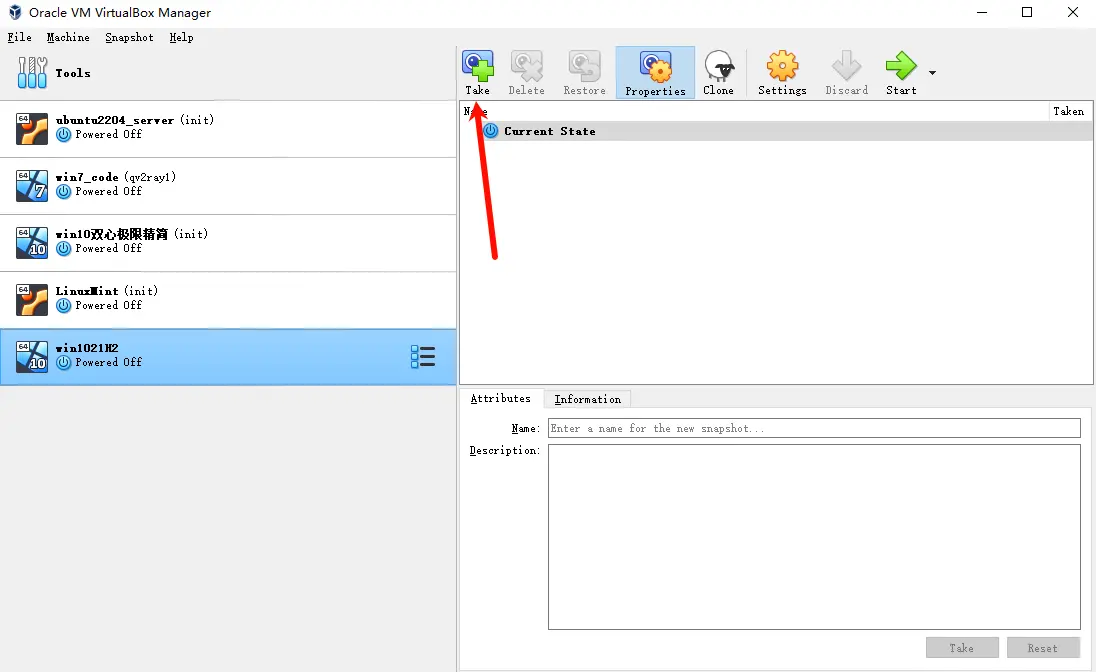Open the Tools icon in the sidebar
This screenshot has height=672, width=1096.
32,73
